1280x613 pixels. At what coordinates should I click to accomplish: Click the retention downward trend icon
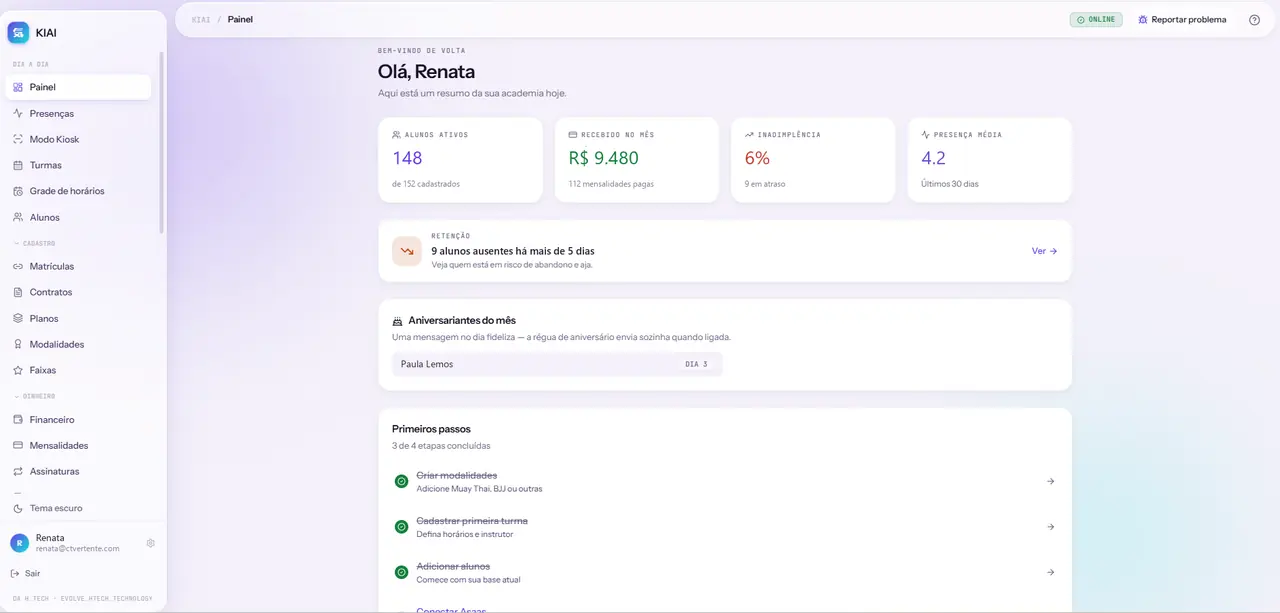click(407, 251)
